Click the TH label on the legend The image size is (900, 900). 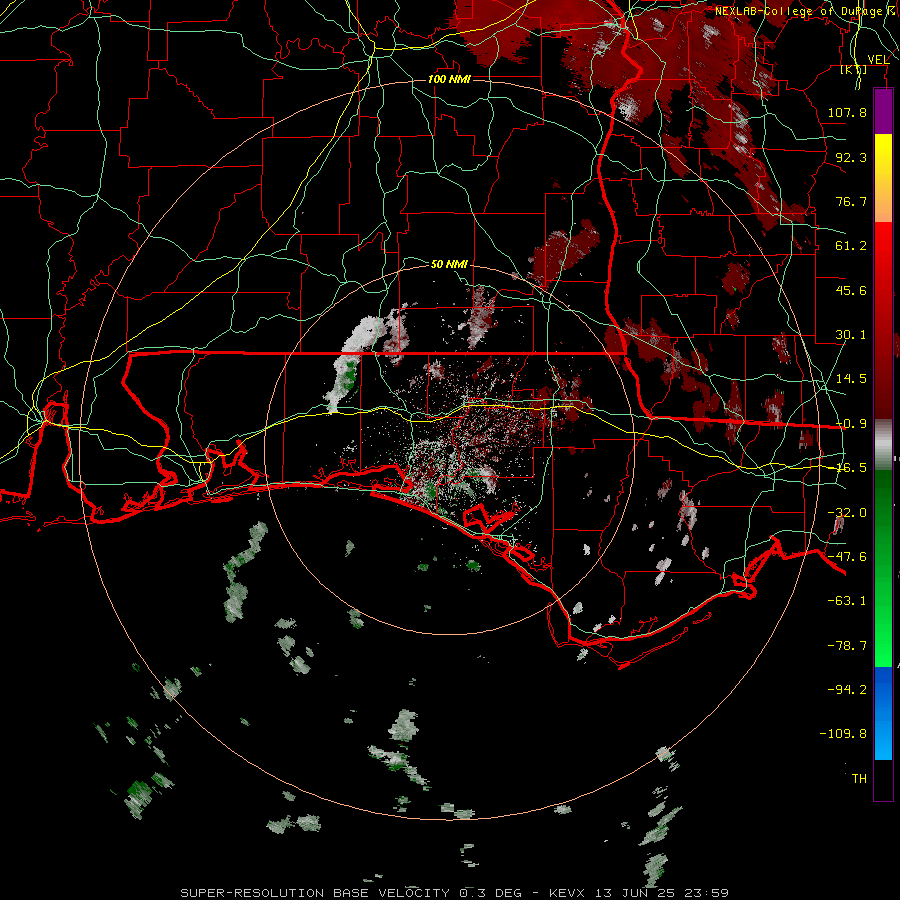(859, 779)
